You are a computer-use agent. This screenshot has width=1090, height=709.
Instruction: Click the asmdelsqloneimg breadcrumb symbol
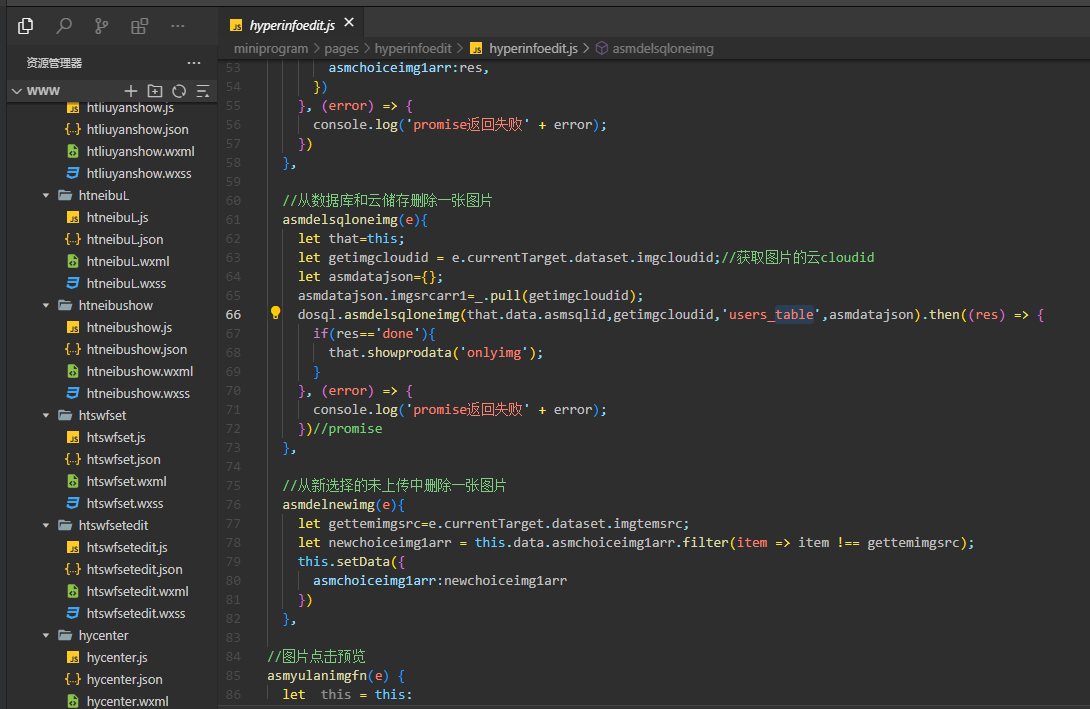point(662,48)
